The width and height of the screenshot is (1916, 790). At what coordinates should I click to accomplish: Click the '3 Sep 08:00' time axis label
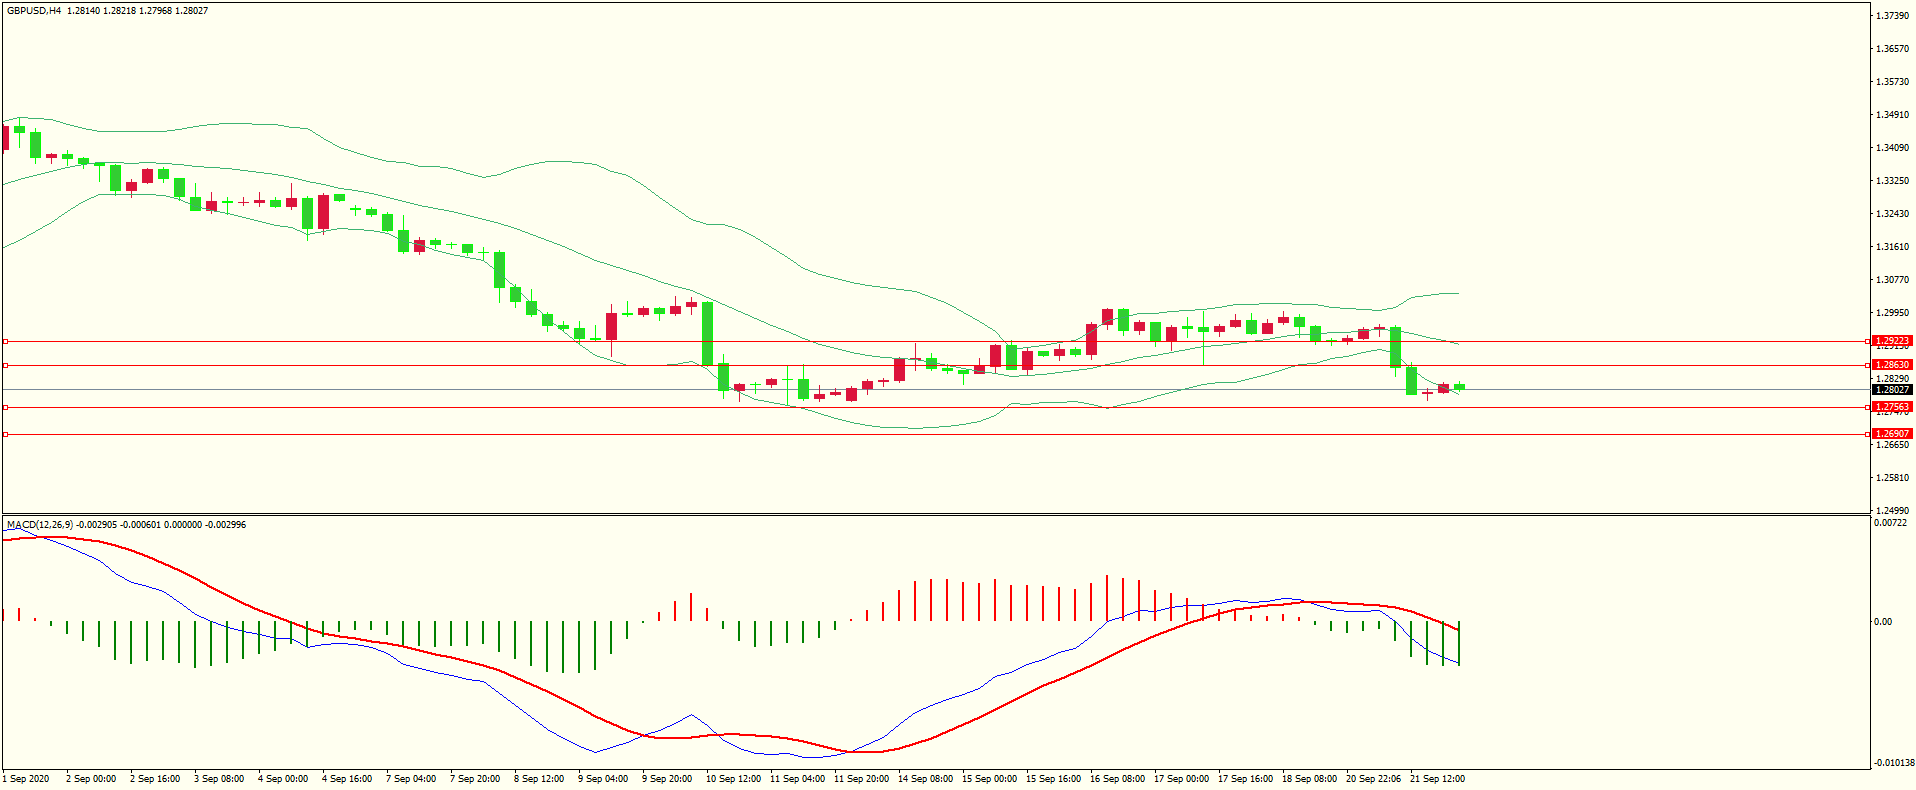point(219,779)
